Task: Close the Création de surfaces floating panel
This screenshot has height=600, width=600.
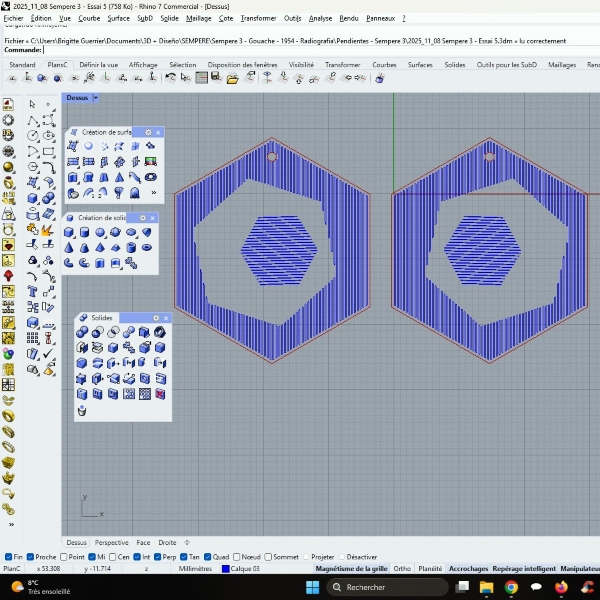Action: [158, 132]
